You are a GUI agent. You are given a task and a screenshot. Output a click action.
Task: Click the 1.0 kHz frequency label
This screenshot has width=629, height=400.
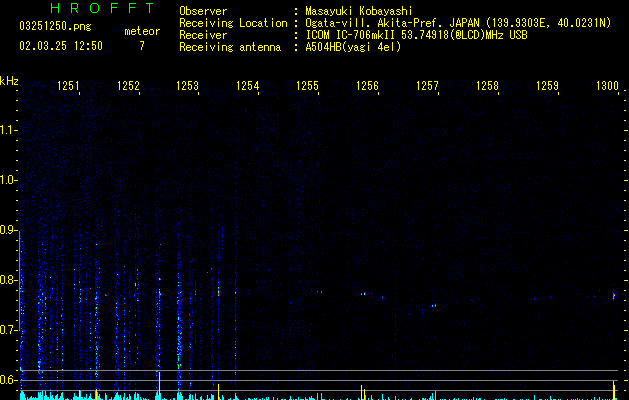(x=8, y=180)
